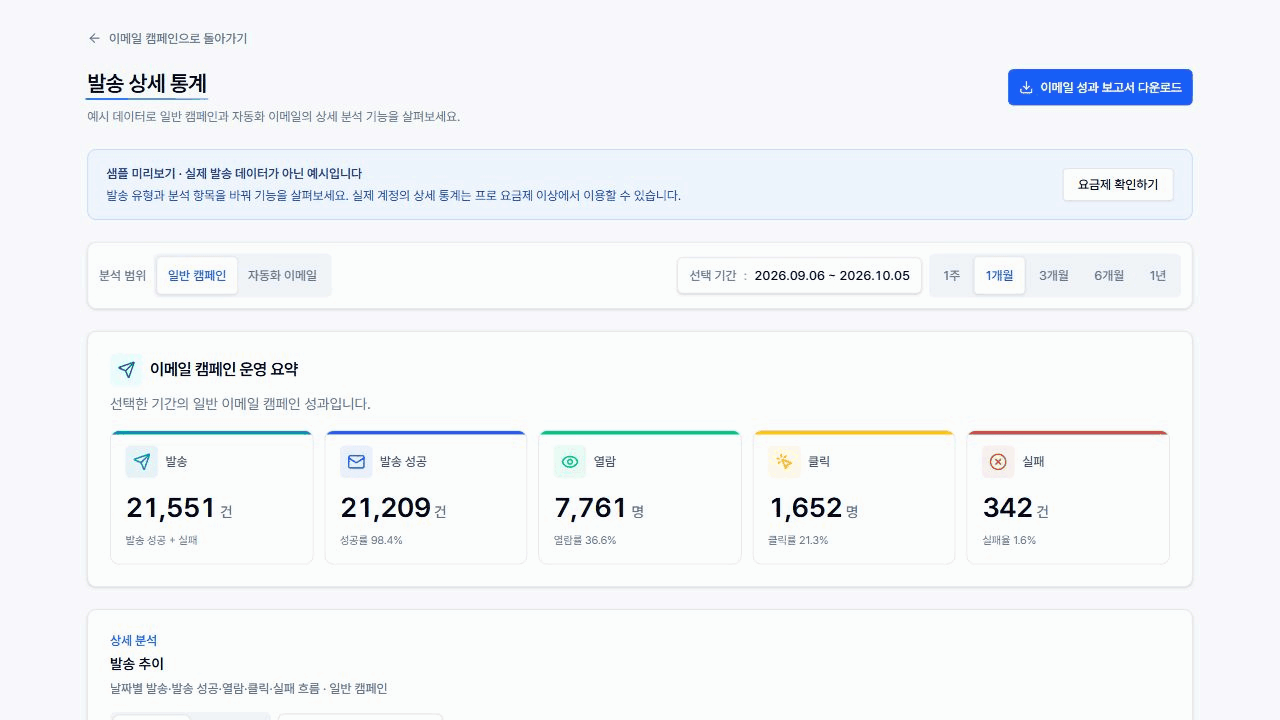Click the 1,652 클릭 count value
The height and width of the screenshot is (720, 1280).
pos(805,508)
